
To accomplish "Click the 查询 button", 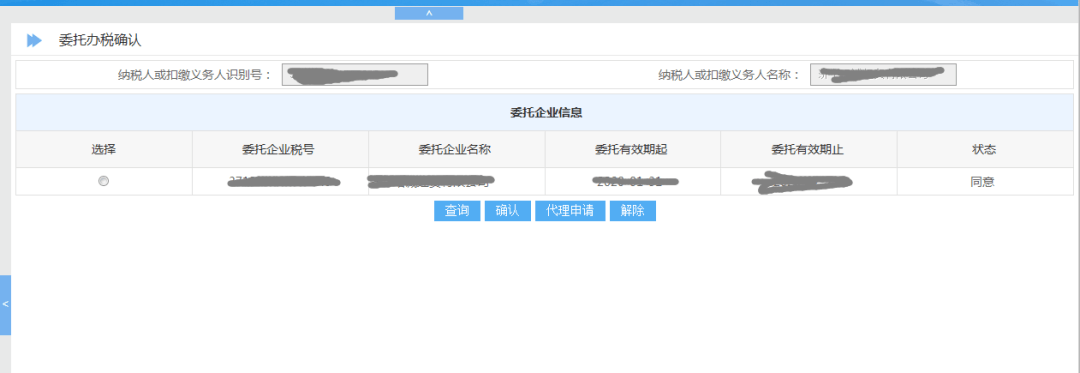I will pyautogui.click(x=457, y=211).
